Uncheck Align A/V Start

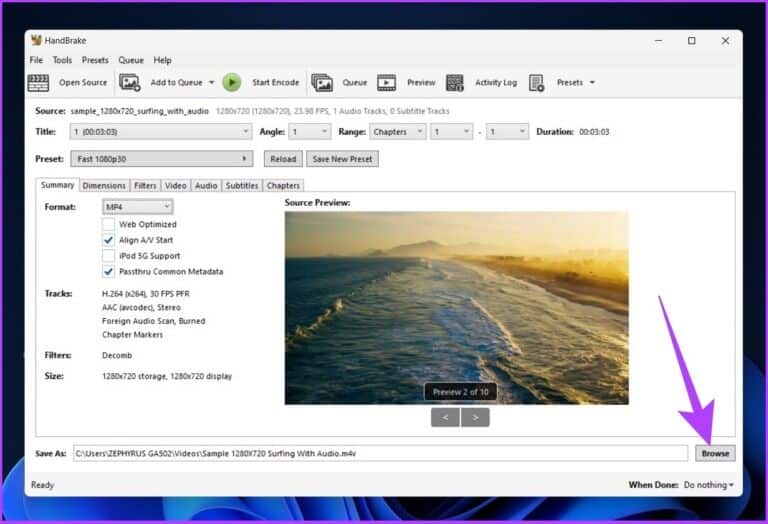[108, 240]
